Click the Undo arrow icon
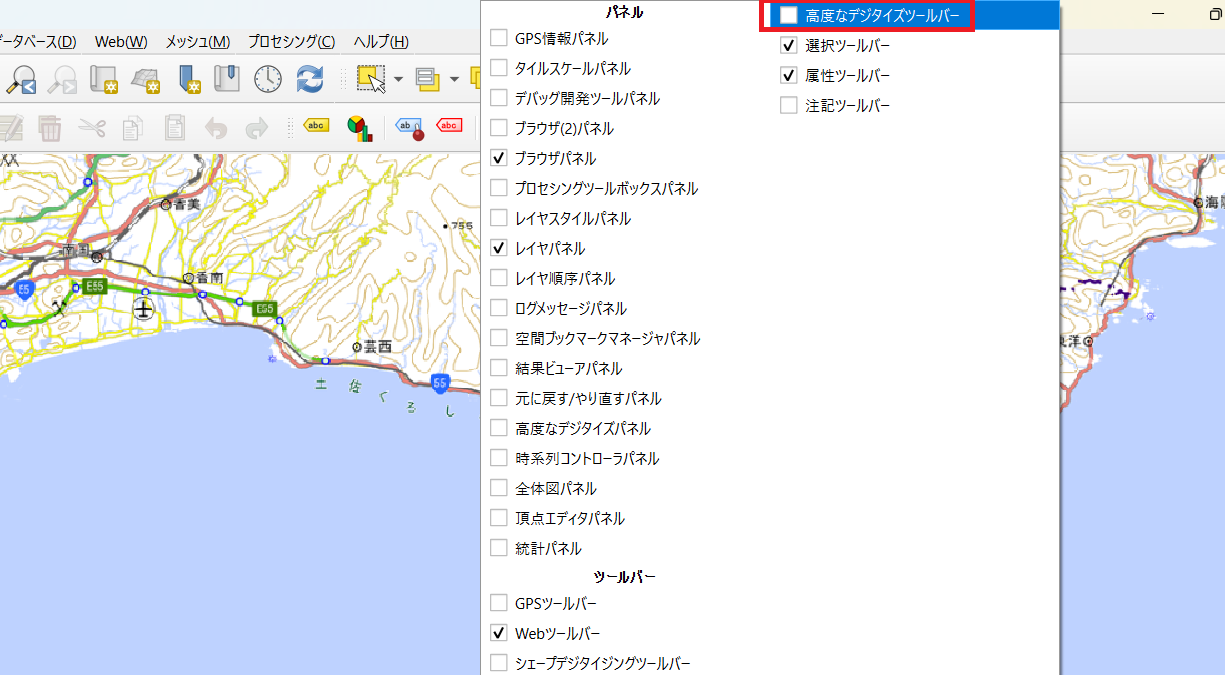1225x675 pixels. pos(216,127)
